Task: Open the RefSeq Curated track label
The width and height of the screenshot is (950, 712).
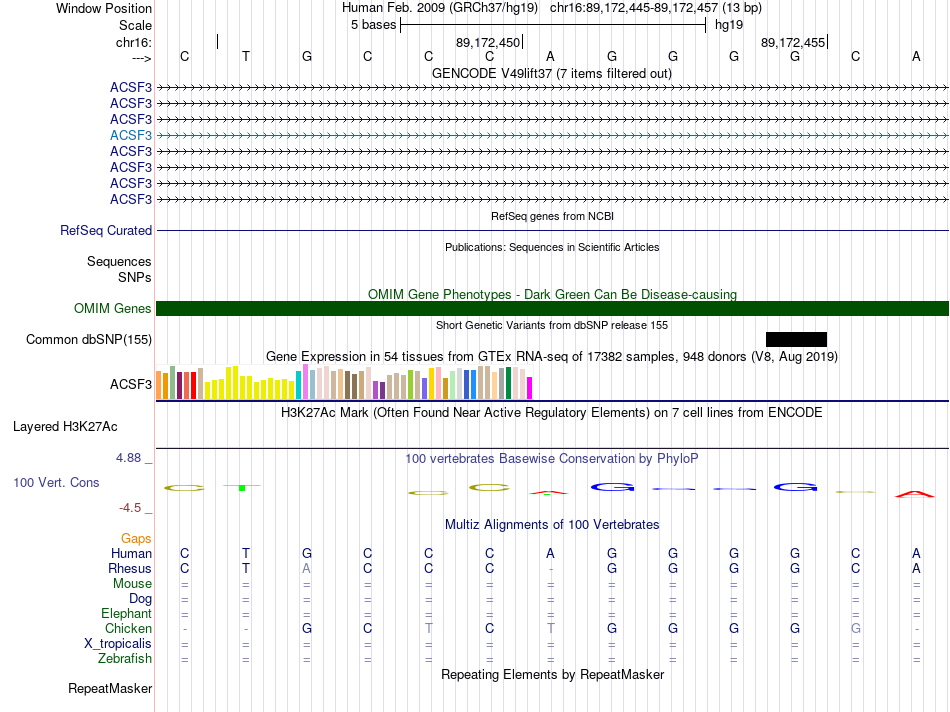Action: [106, 230]
